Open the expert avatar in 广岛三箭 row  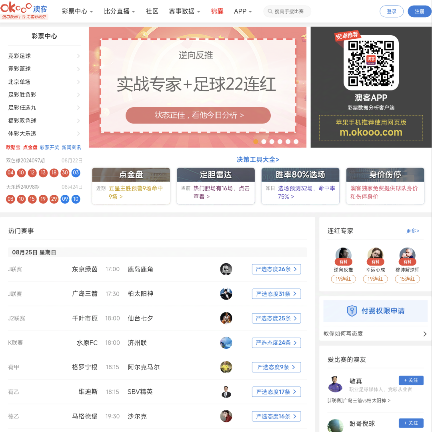pos(226,294)
